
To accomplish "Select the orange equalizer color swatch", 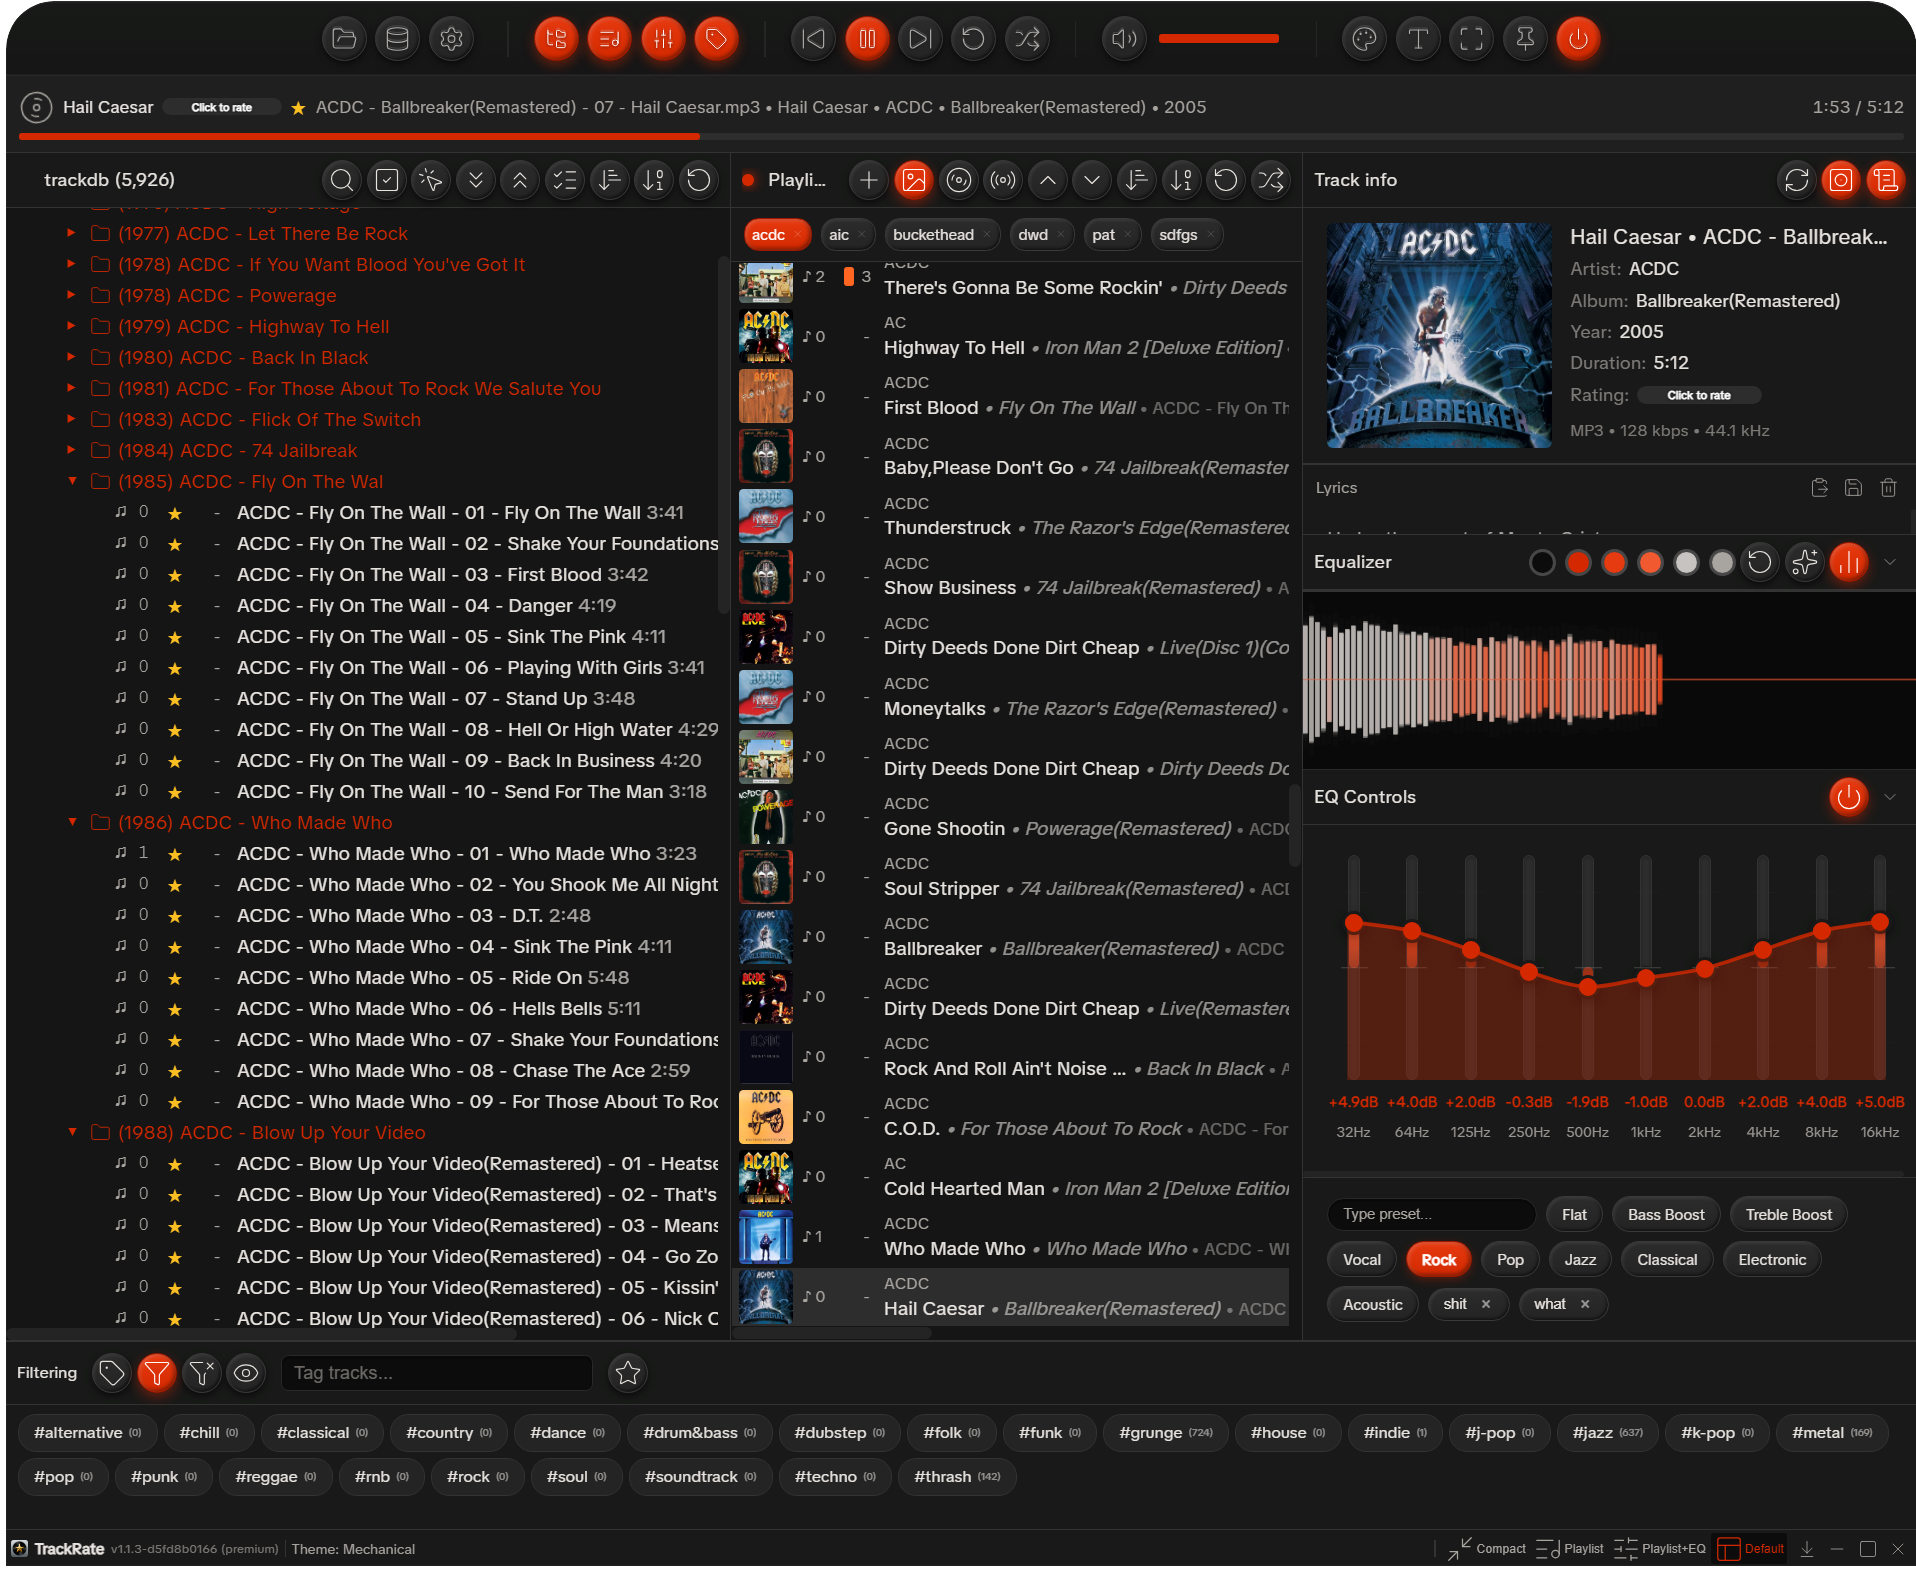I will [x=1649, y=562].
